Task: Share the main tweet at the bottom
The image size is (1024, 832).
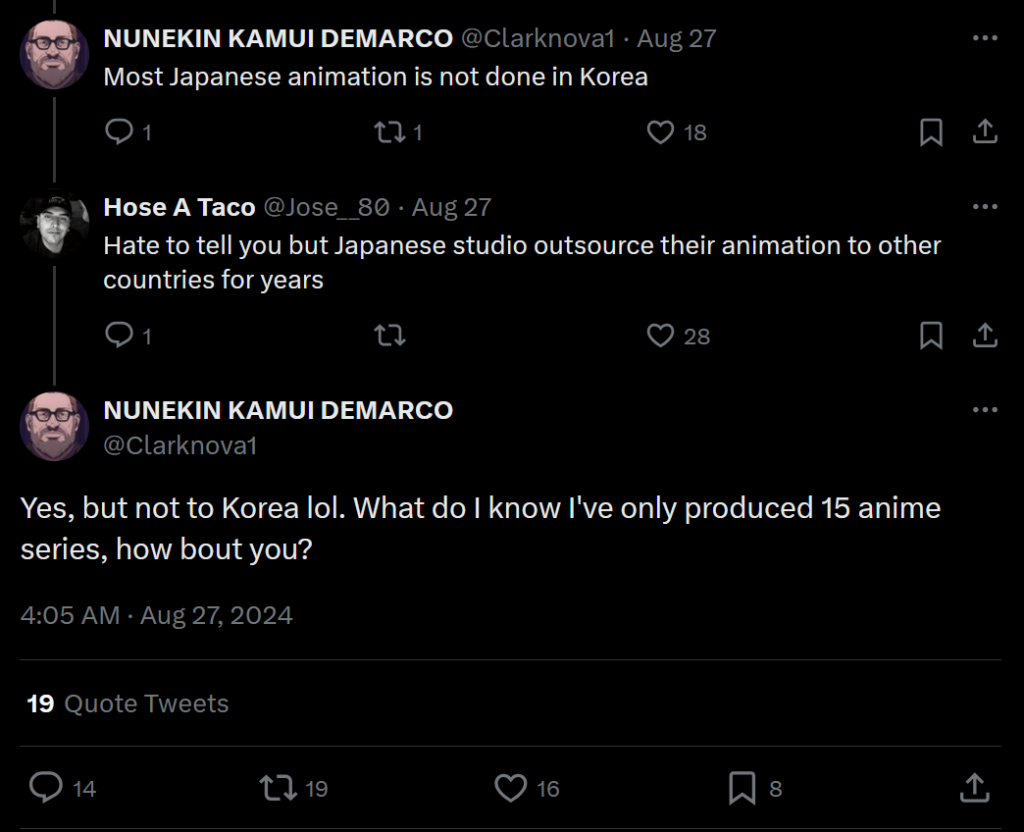Action: point(974,788)
